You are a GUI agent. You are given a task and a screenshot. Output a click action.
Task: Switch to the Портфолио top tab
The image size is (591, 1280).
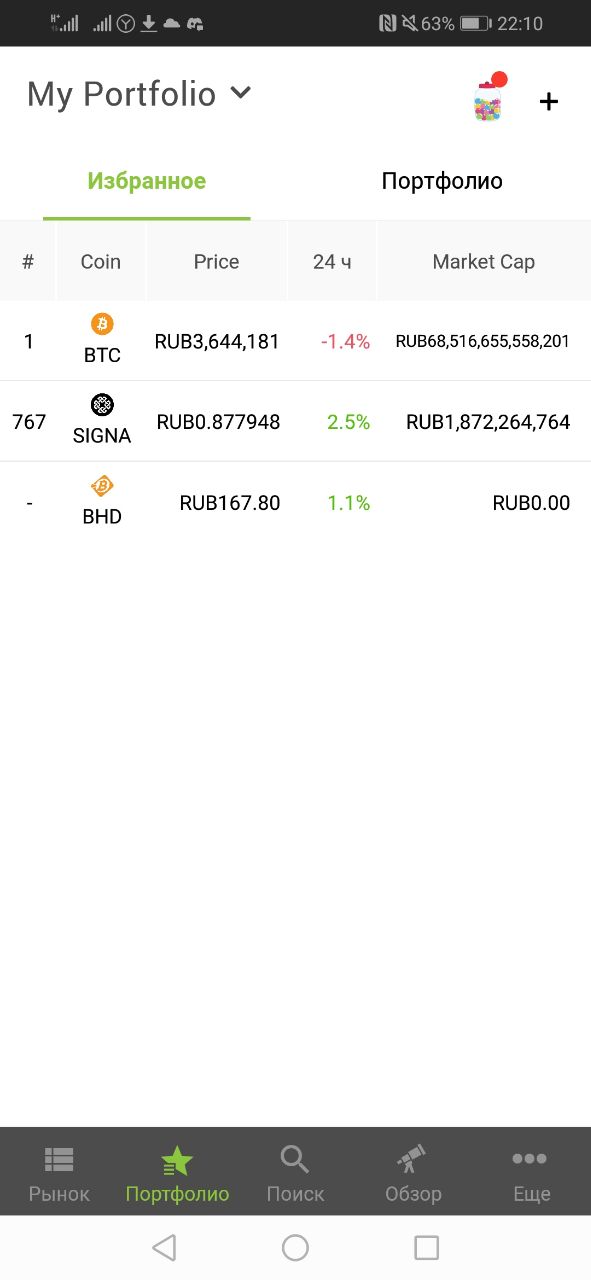point(442,181)
